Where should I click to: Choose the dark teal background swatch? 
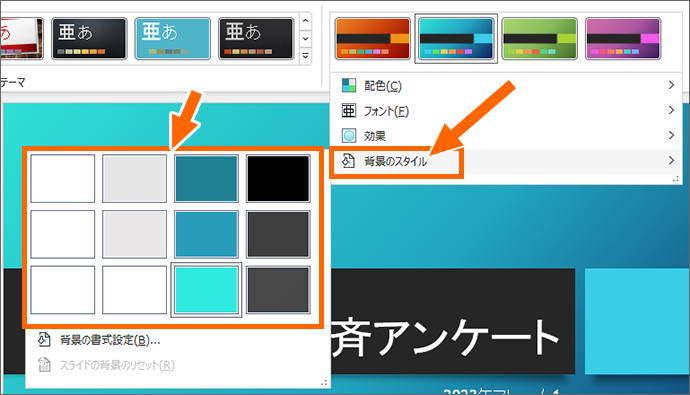[206, 179]
